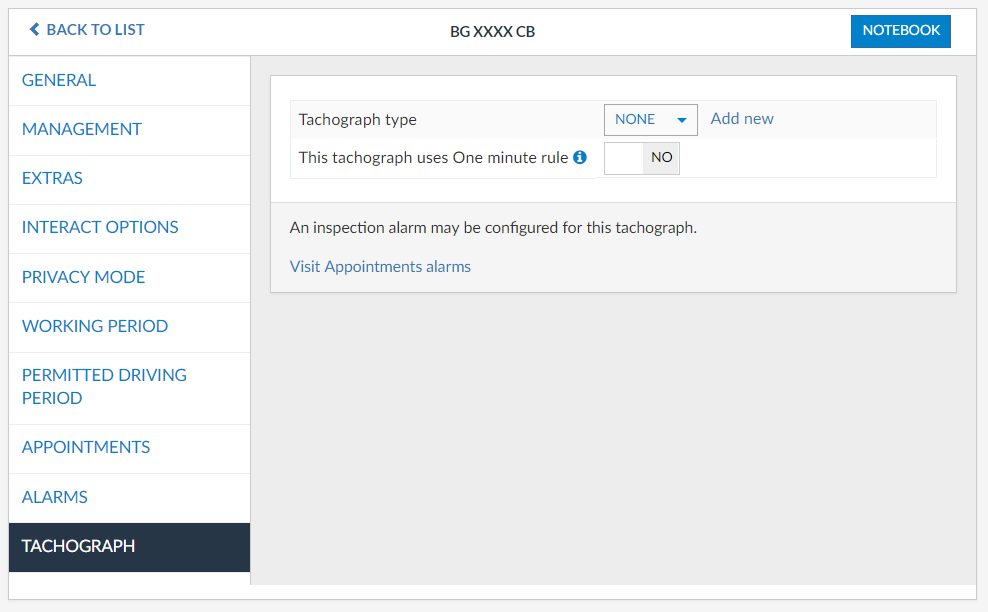Open the GENERAL settings section
Screen dimensions: 988x612
(59, 80)
